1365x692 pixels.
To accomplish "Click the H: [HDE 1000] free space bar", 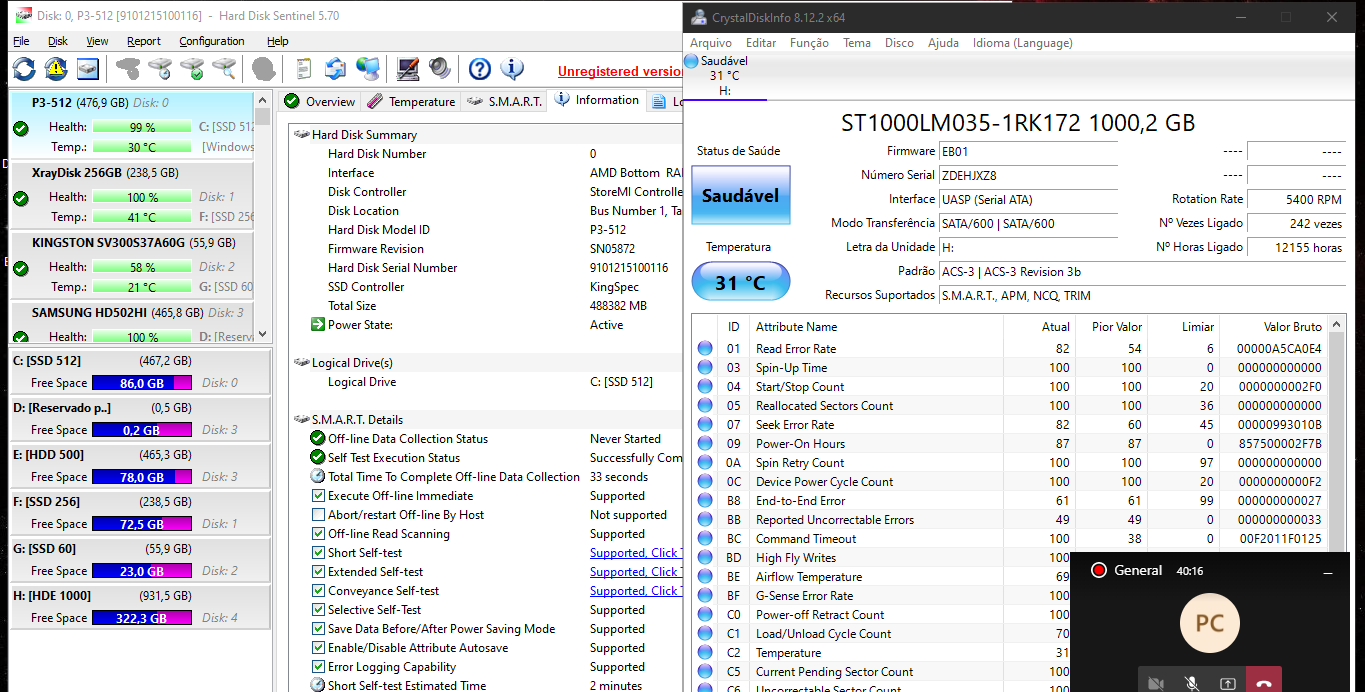I will point(141,618).
